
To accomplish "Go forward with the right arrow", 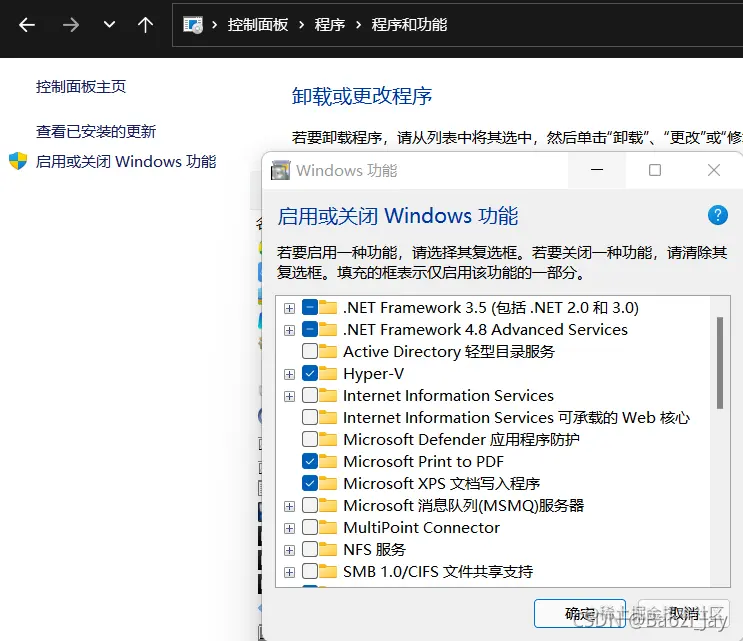I will click(71, 25).
